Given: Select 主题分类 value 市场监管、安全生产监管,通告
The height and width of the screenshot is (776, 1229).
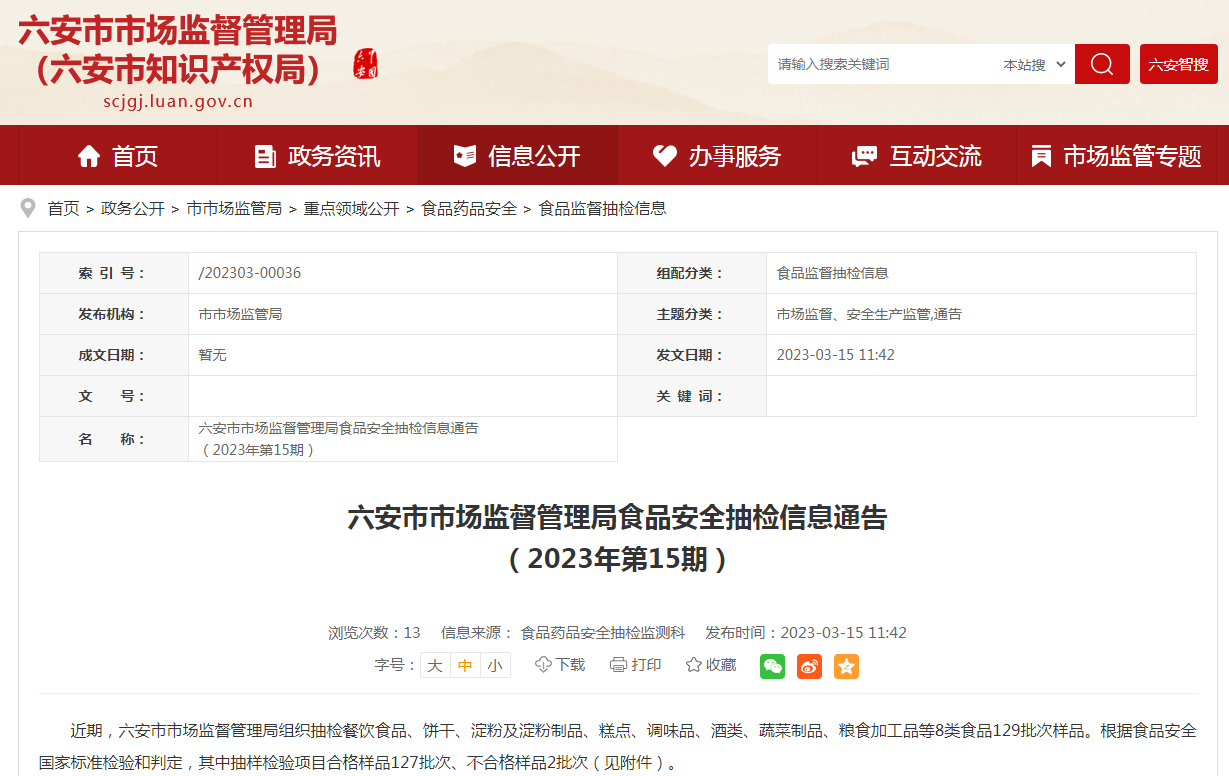Looking at the screenshot, I should pyautogui.click(x=869, y=314).
